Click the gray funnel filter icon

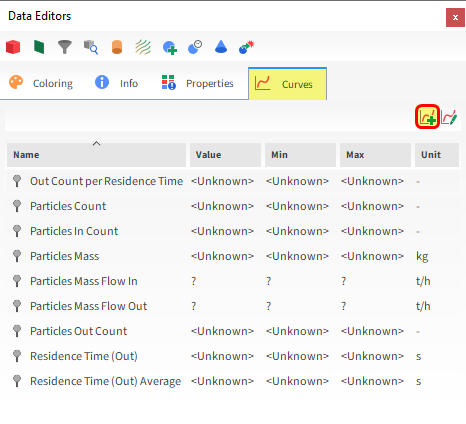tap(65, 47)
